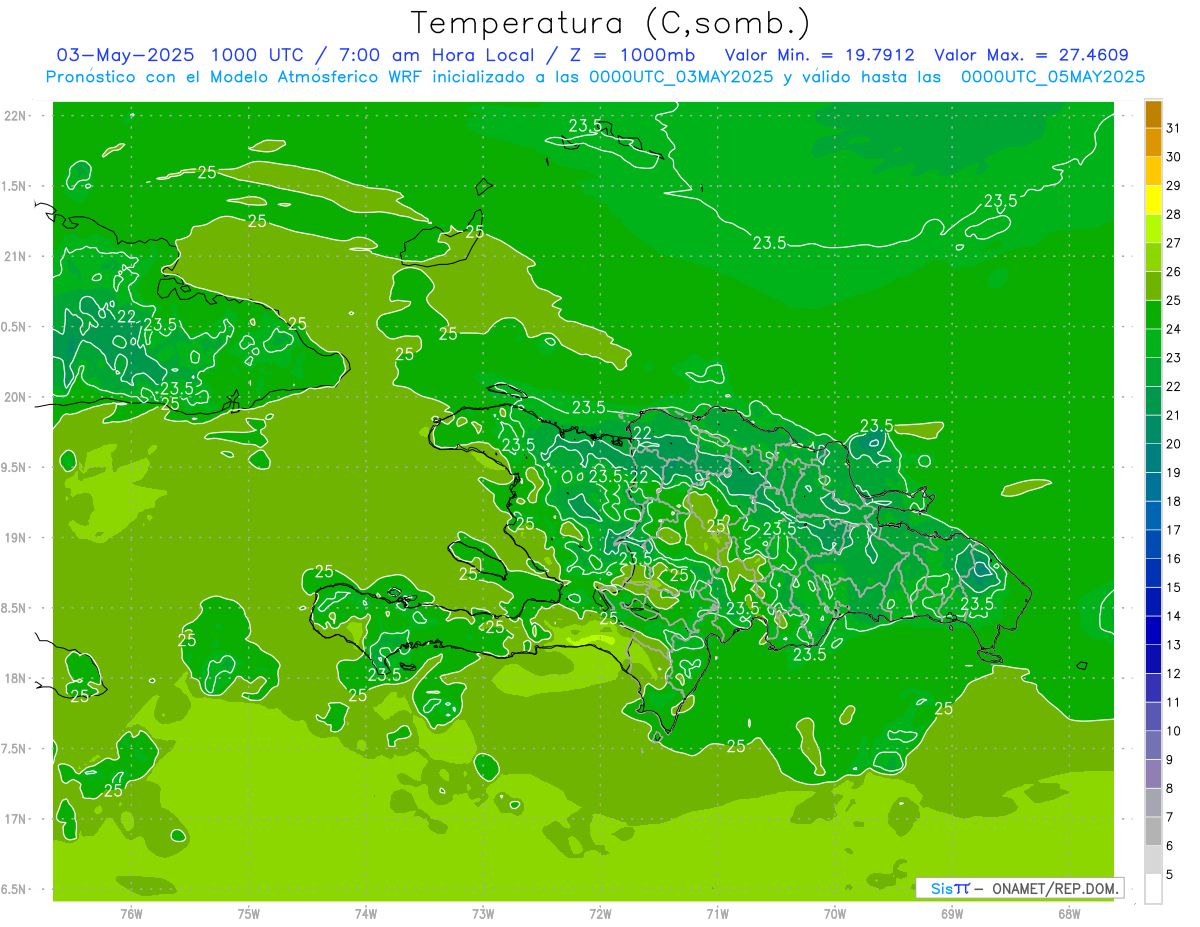Viewport: 1200px width, 927px height.
Task: Click the 21N latitude axis label
Action: pyautogui.click(x=15, y=256)
